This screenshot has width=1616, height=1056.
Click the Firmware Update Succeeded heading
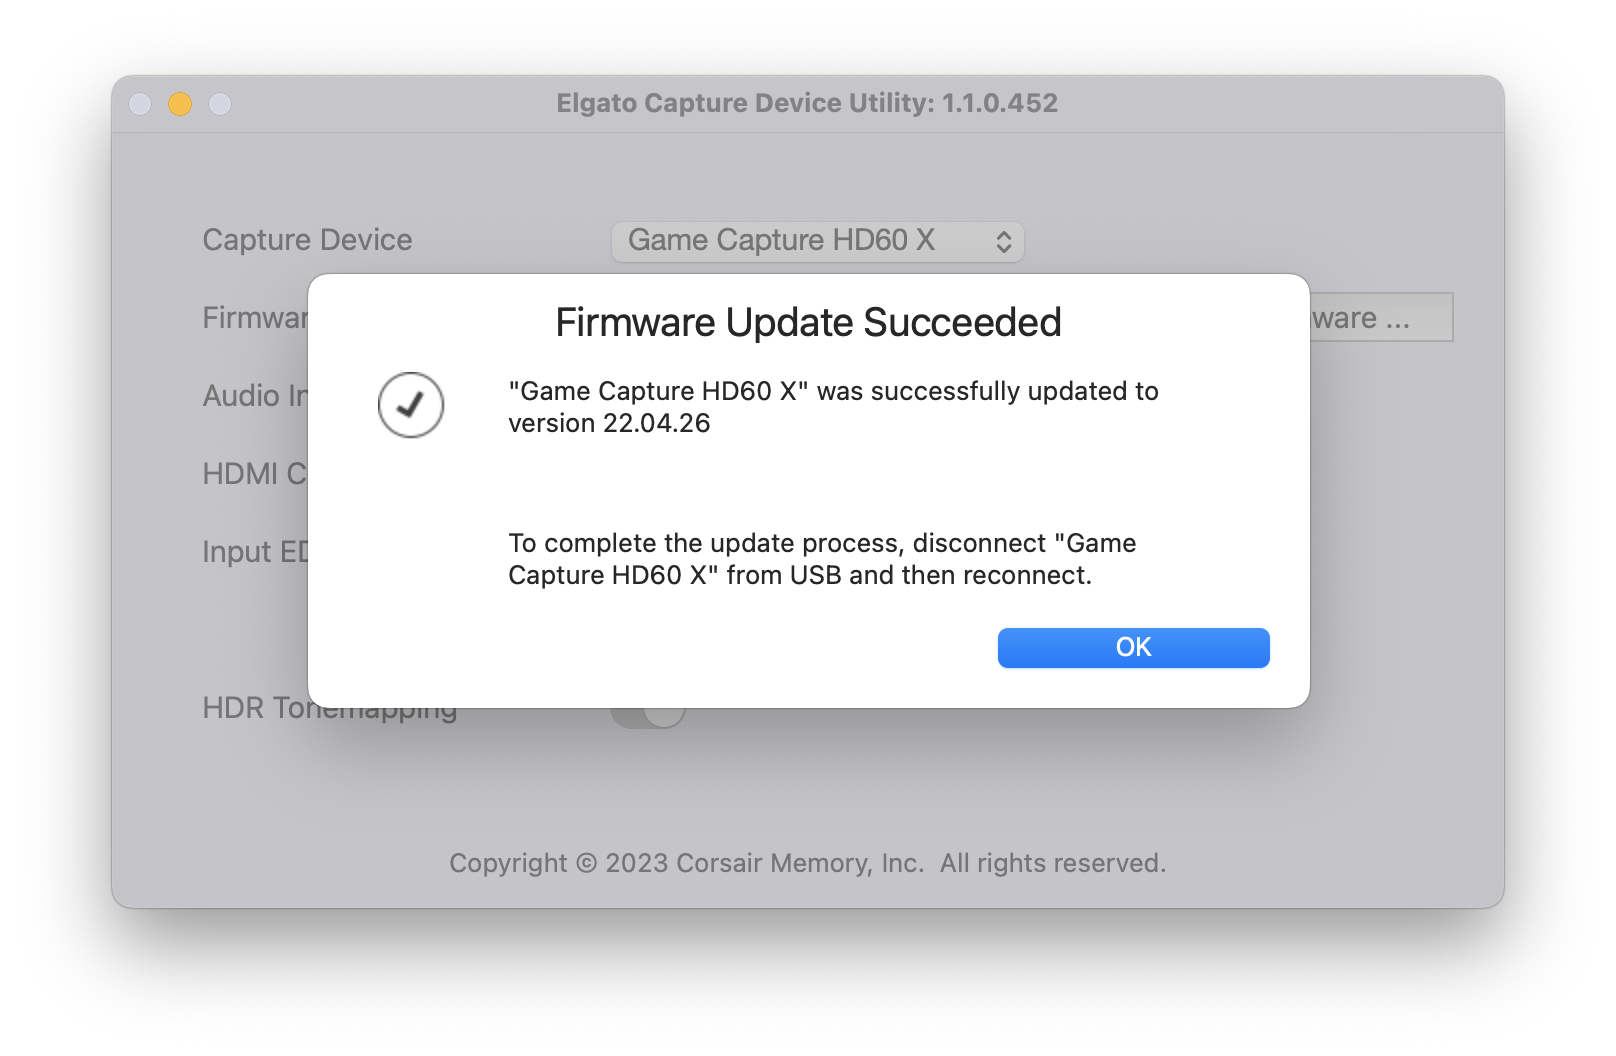[808, 322]
